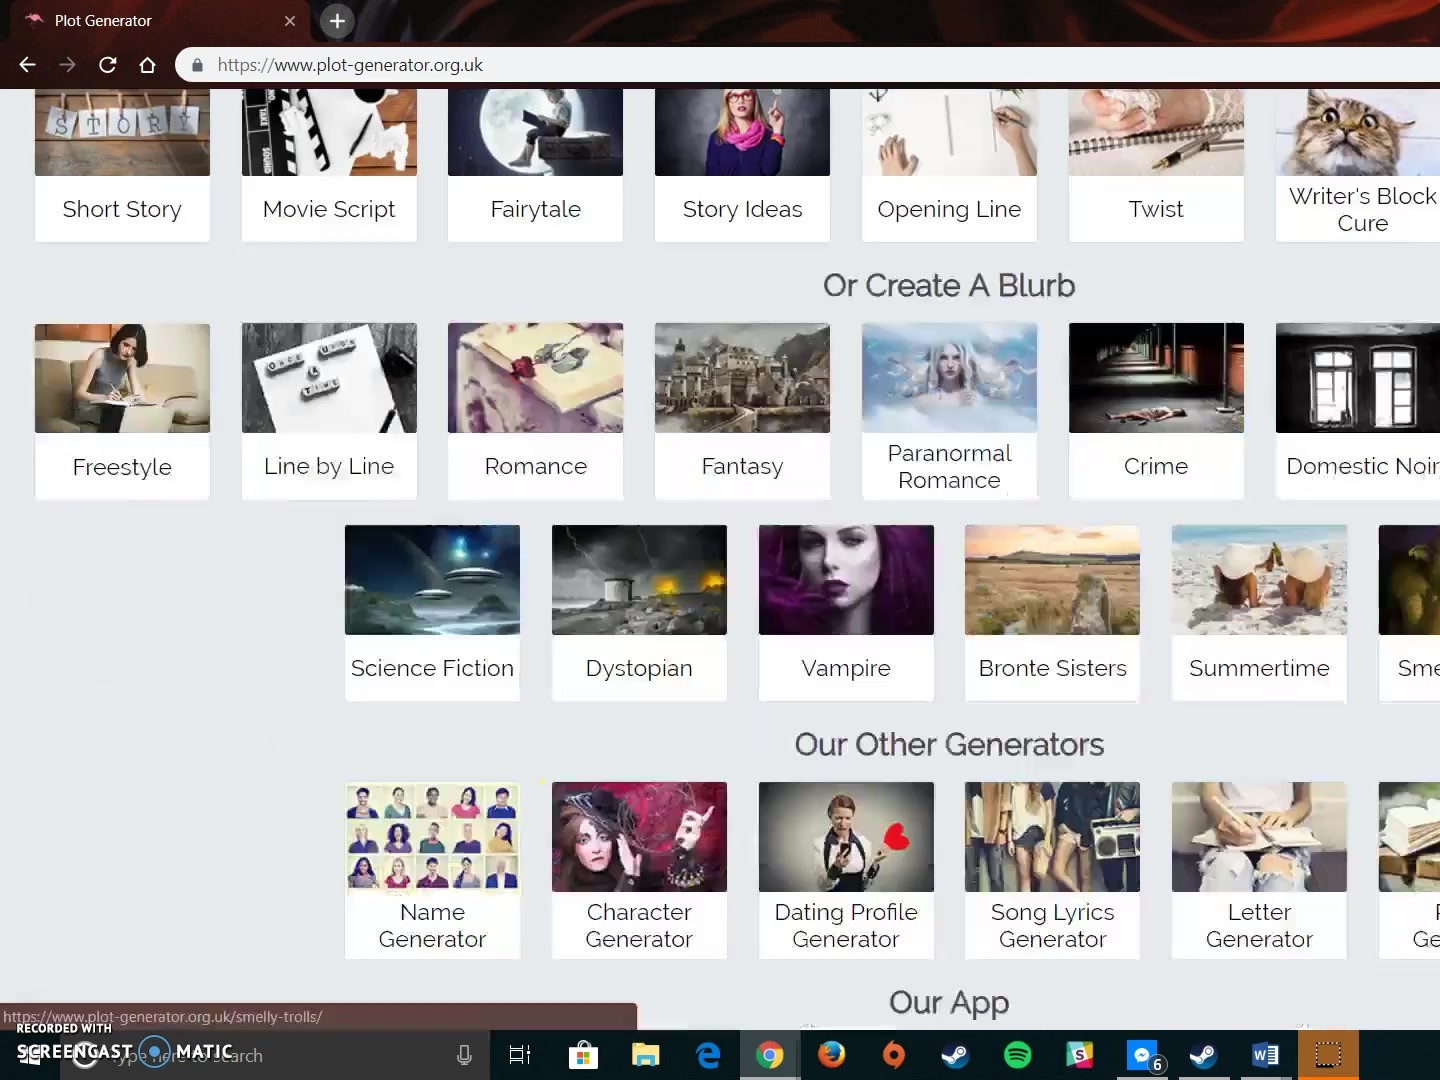Close the Plot Generator tab
This screenshot has height=1080, width=1440.
290,21
